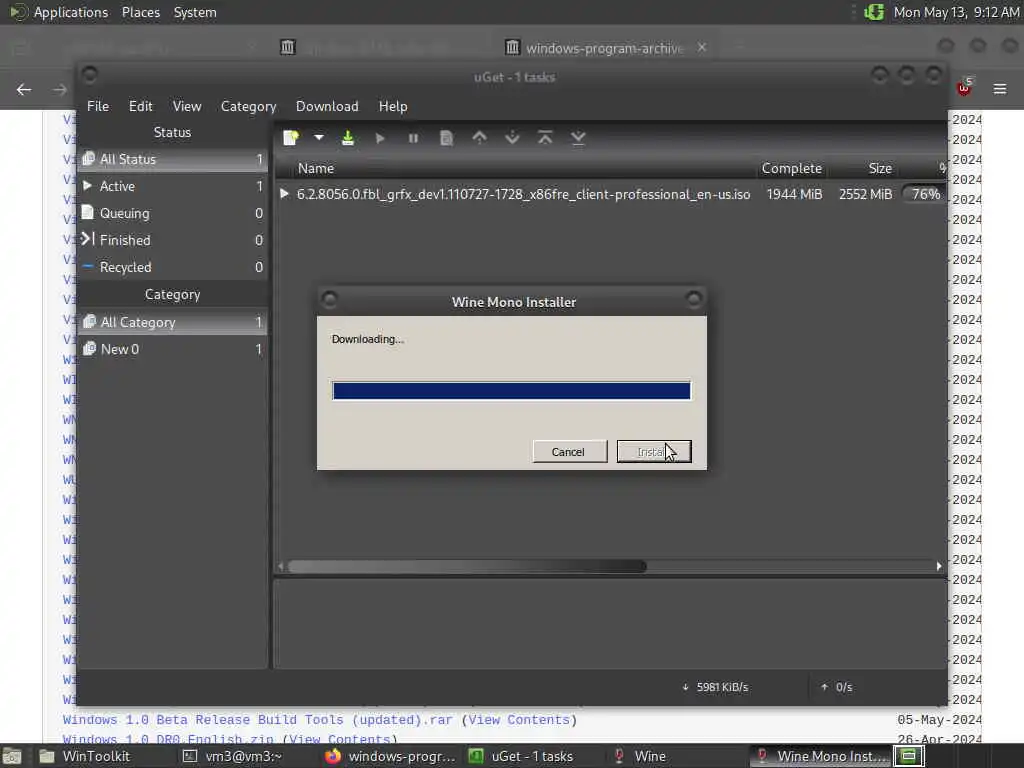Screen dimensions: 1024x768
Task: Open the Category menu
Action: (248, 106)
